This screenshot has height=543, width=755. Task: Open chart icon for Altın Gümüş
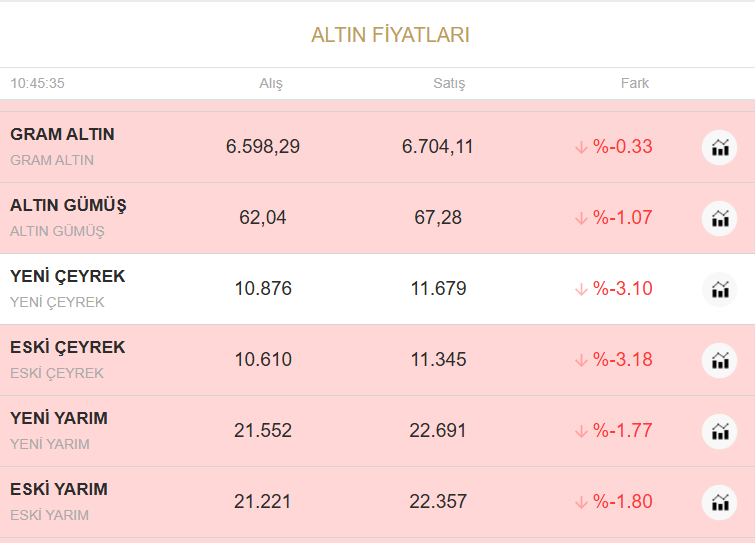(719, 218)
